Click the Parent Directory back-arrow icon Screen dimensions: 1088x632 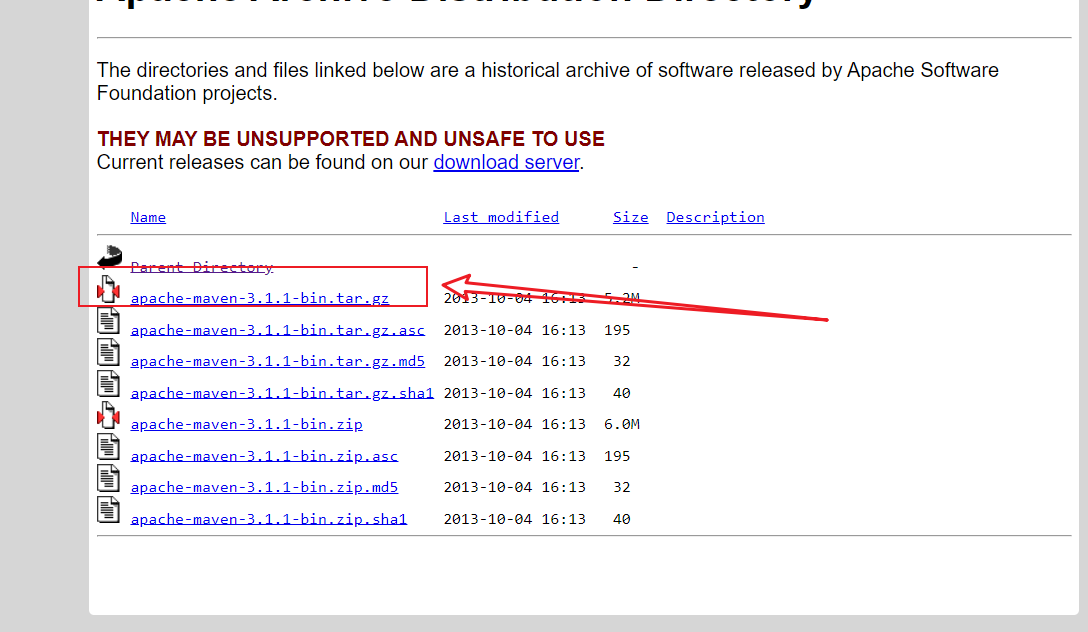pos(110,257)
